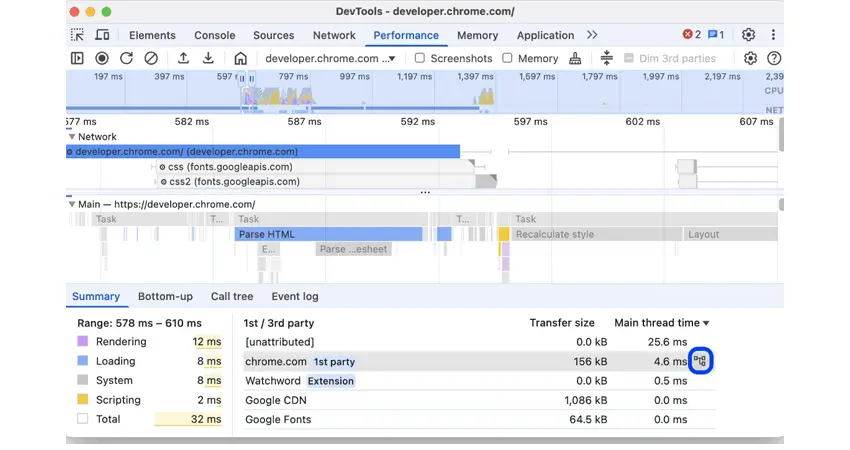This screenshot has width=850, height=450.
Task: Click the flame chart vertical scrollbar
Action: pyautogui.click(x=781, y=204)
